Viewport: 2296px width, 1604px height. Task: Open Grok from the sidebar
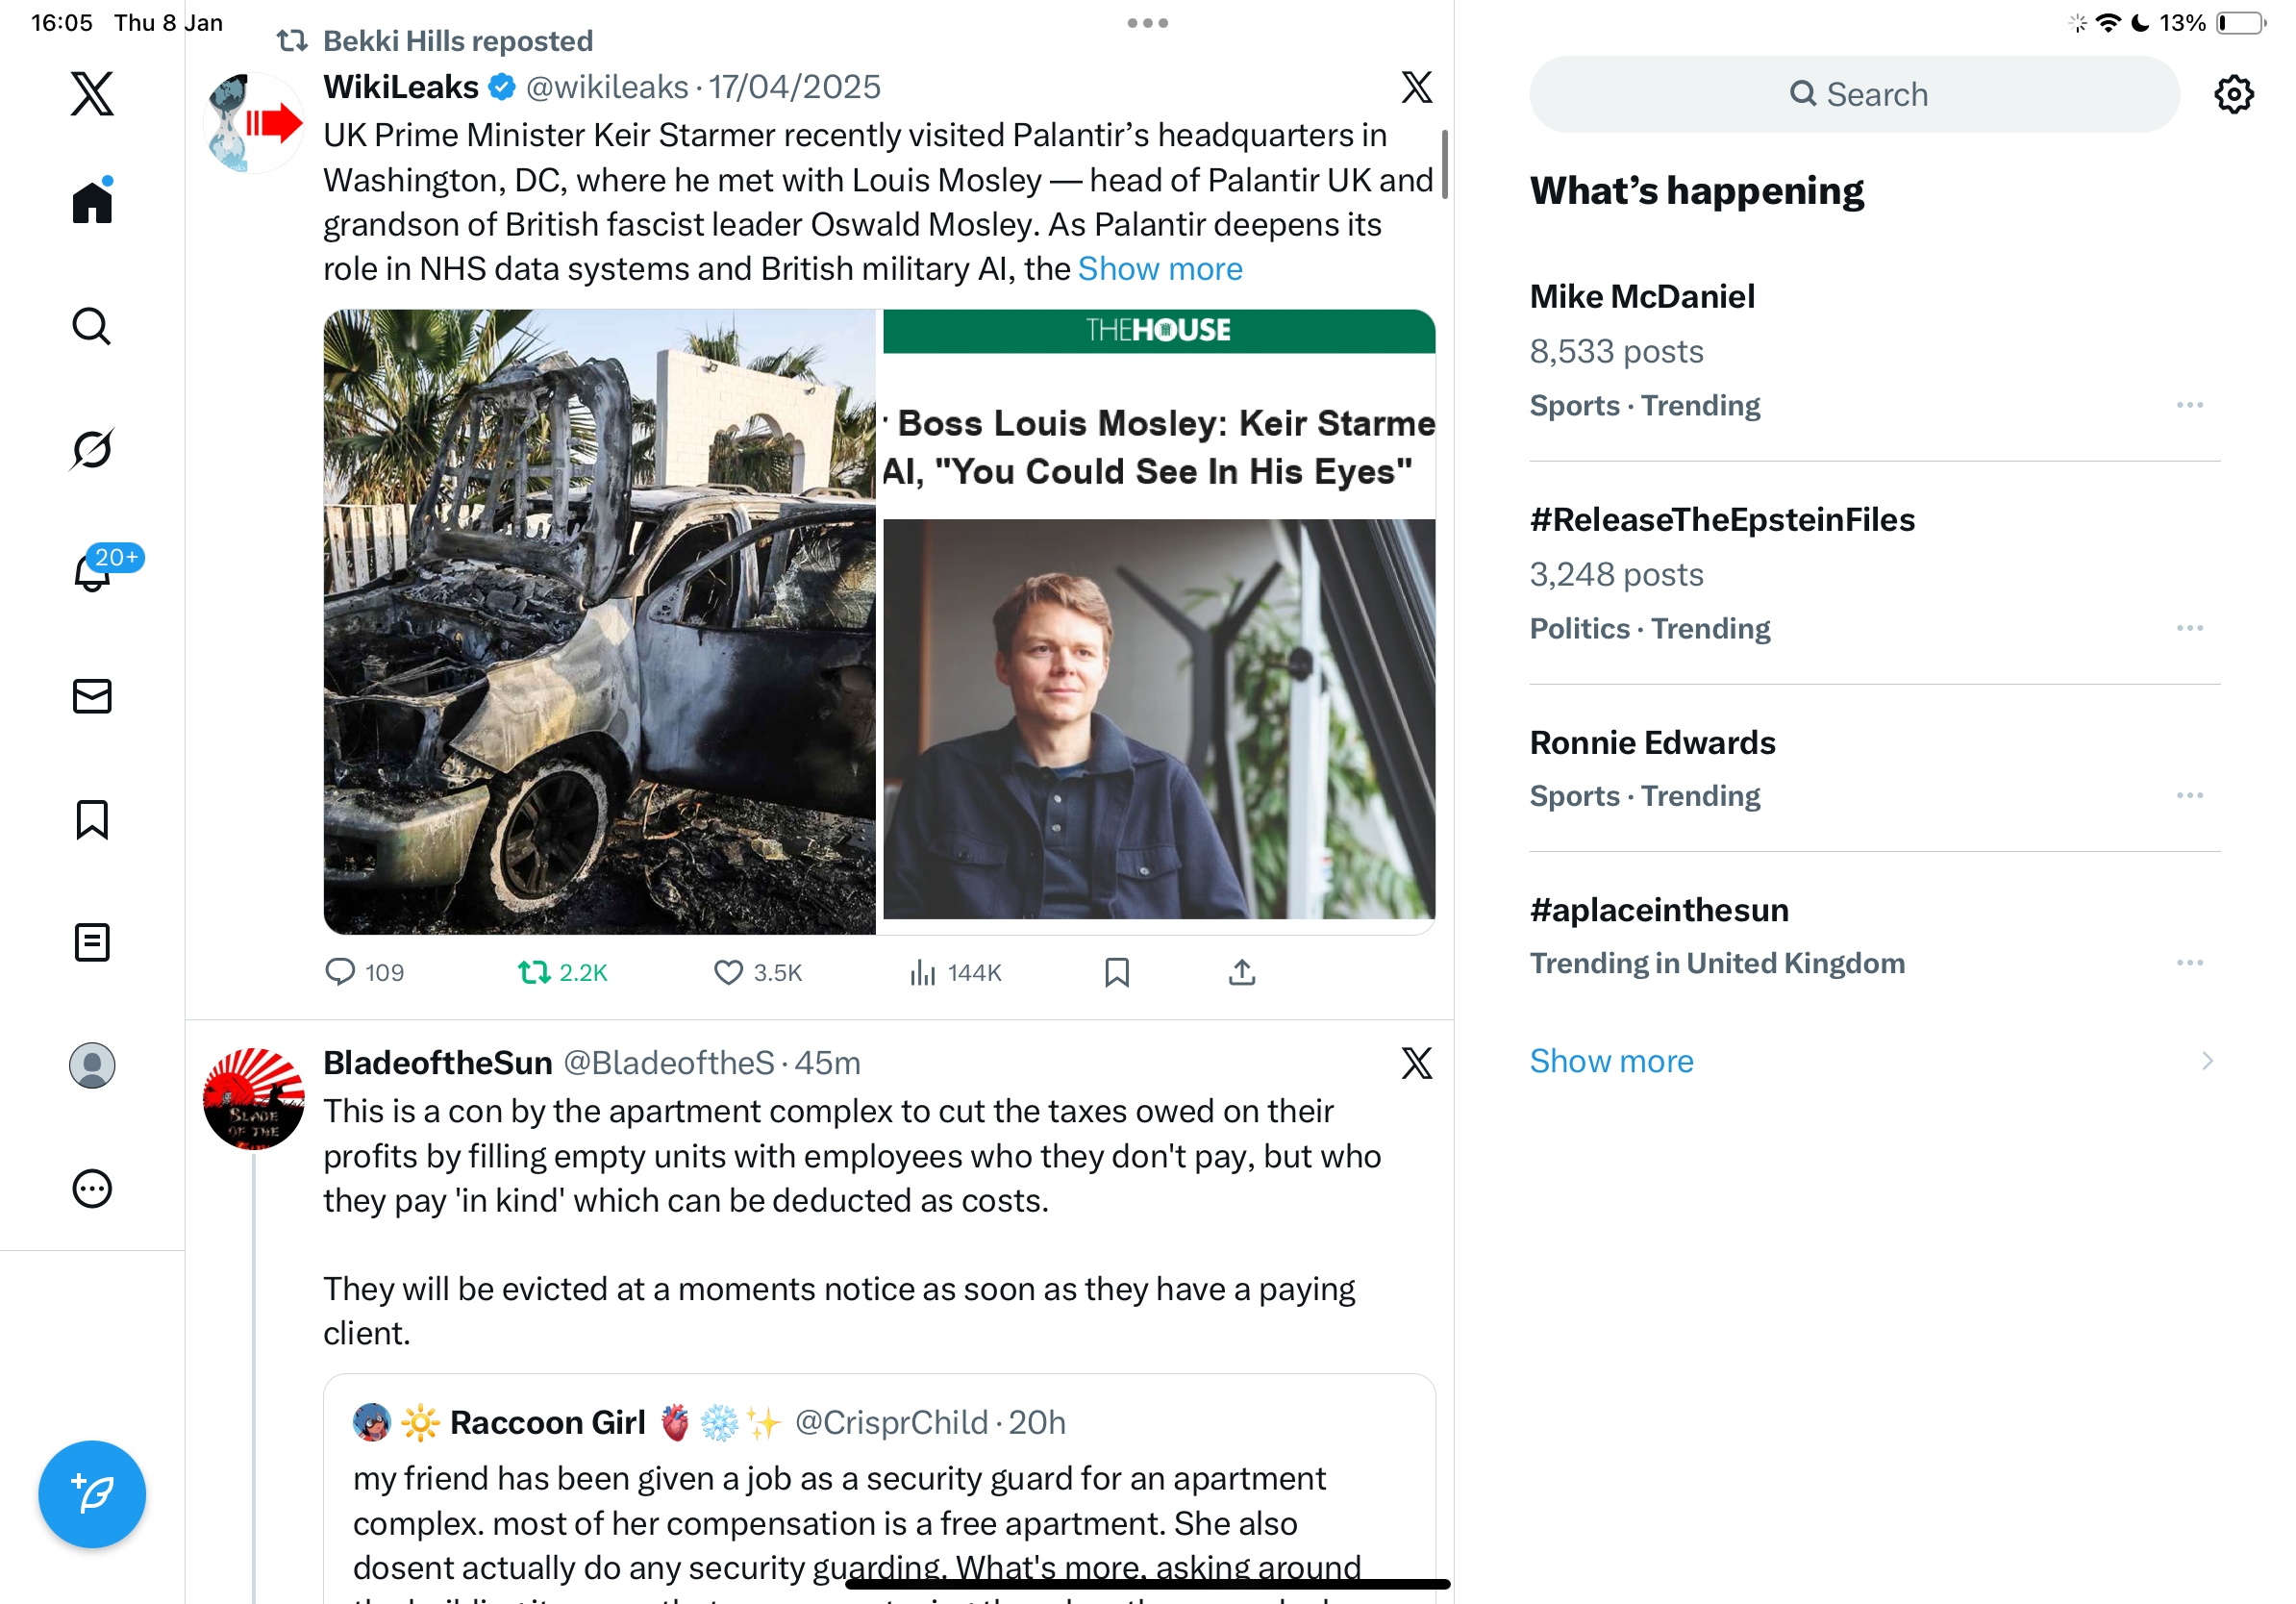pos(92,449)
